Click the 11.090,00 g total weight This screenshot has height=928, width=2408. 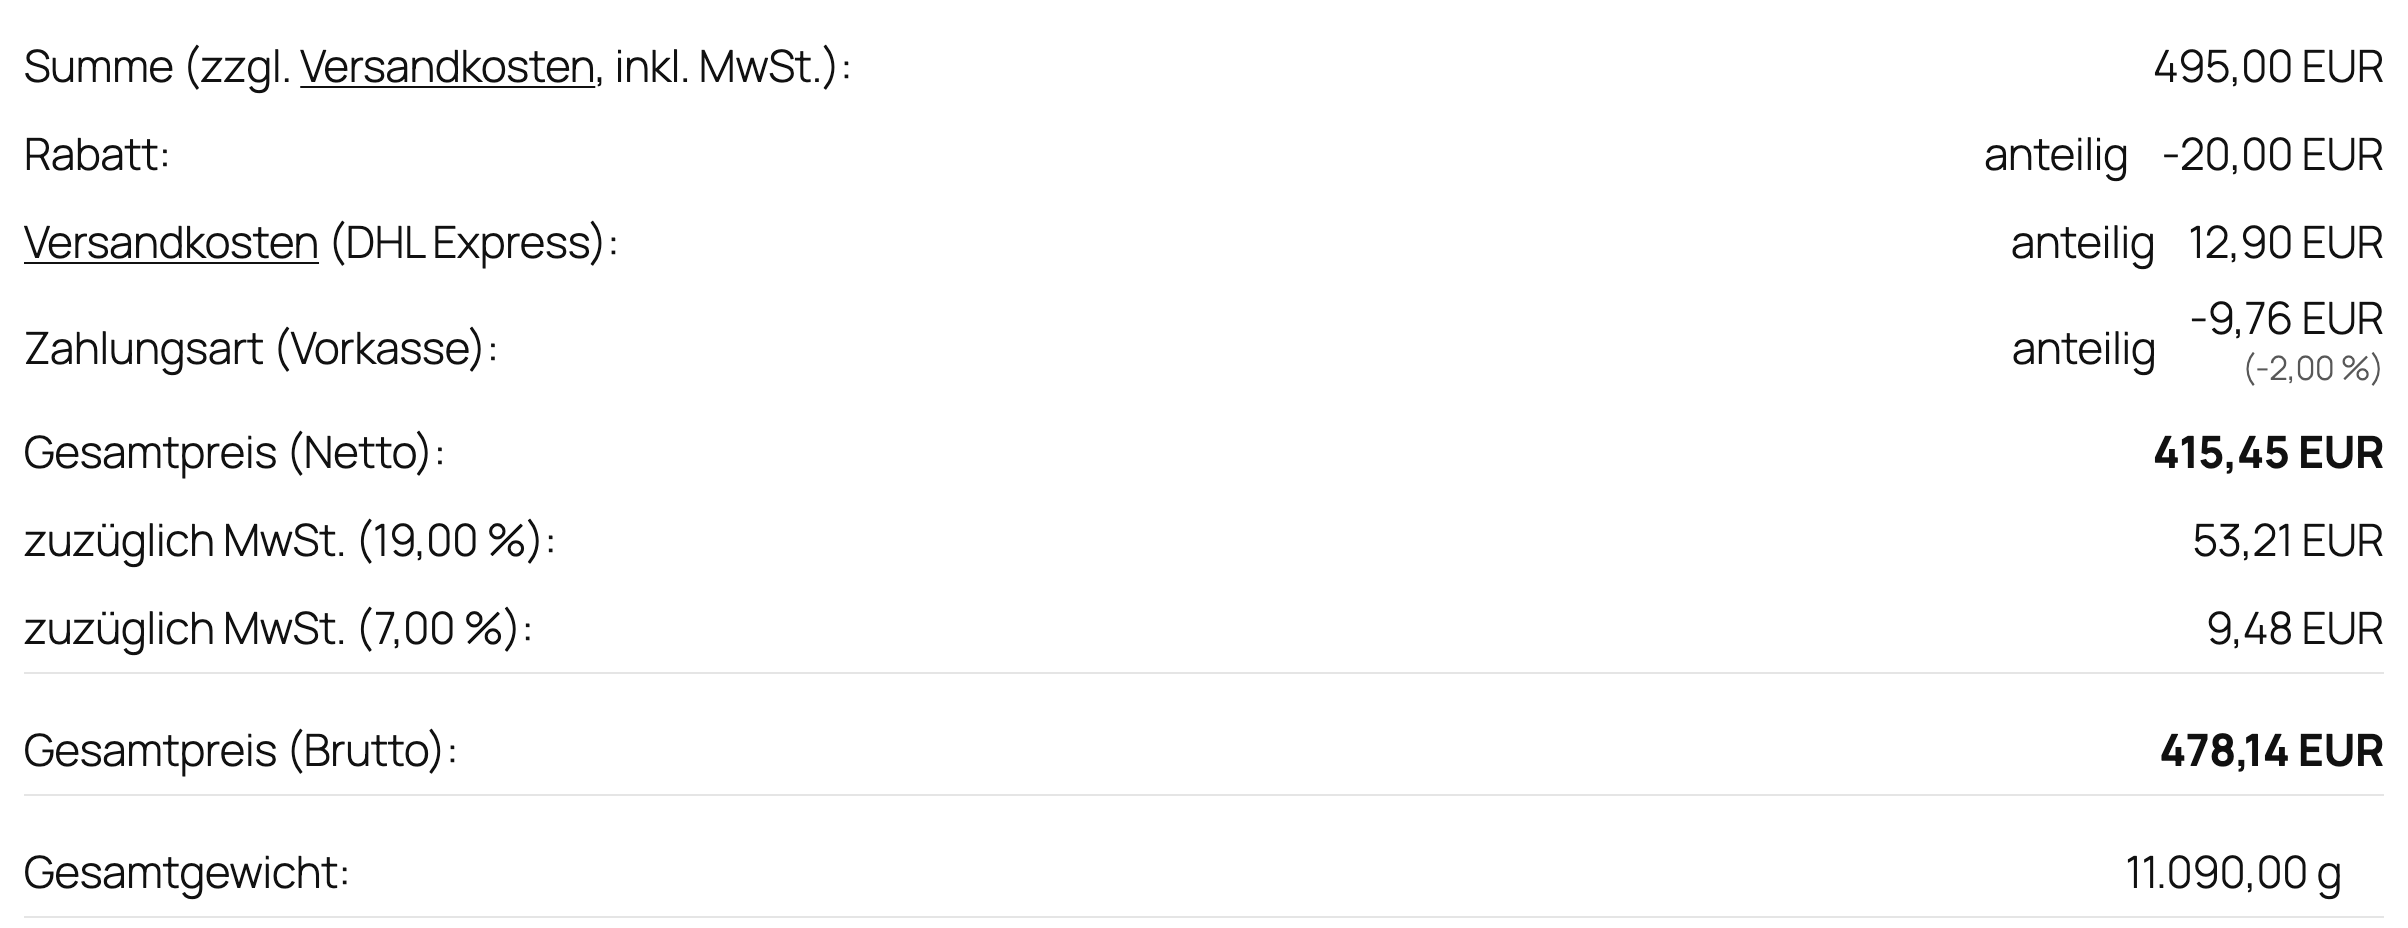tap(2233, 873)
